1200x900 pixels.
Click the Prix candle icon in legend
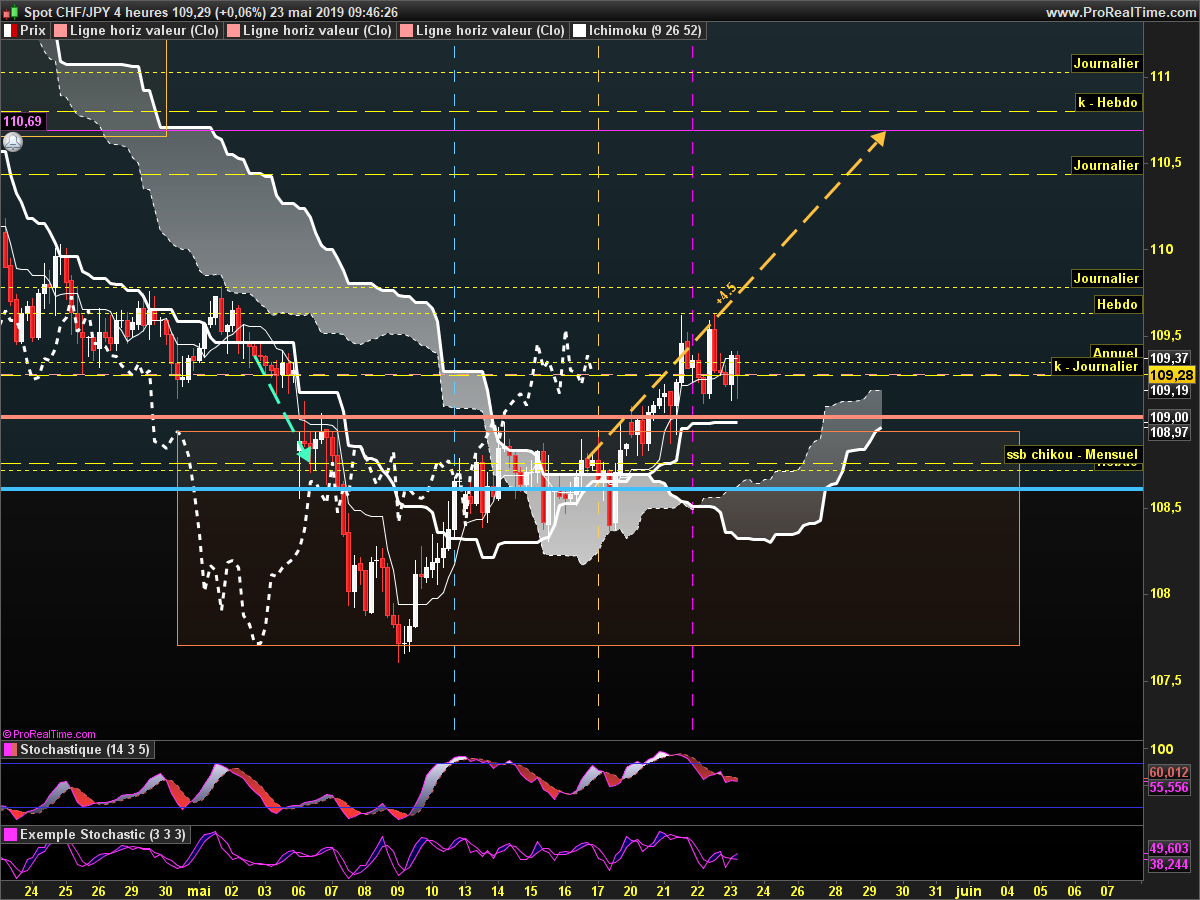tap(10, 31)
